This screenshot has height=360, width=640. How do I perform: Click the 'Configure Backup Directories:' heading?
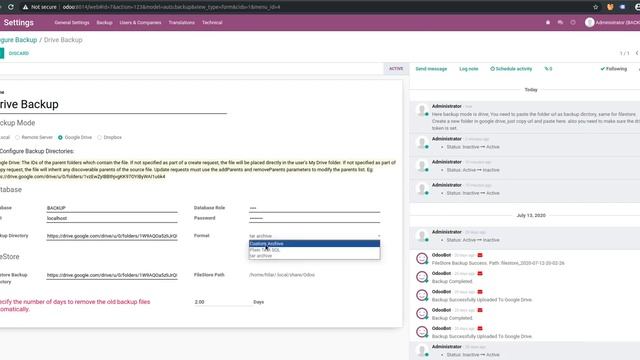[x=37, y=151]
